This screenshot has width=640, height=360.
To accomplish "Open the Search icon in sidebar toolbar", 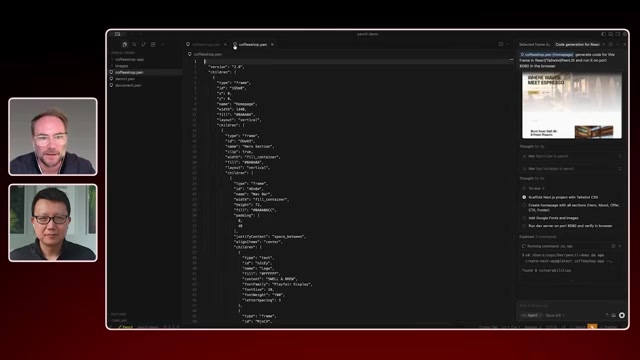I will point(134,44).
